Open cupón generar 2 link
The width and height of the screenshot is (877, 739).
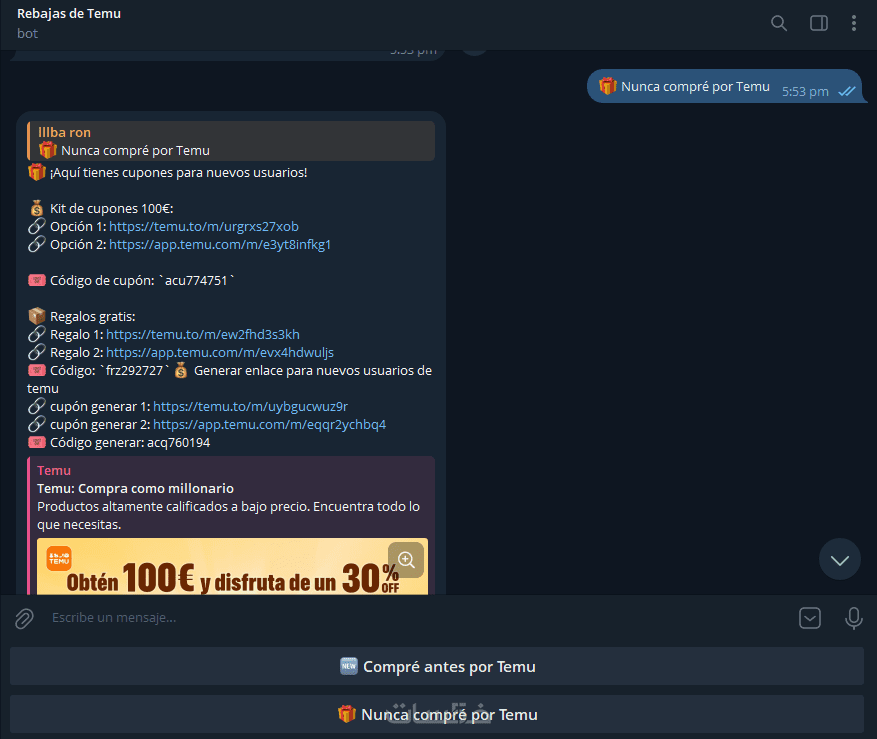(269, 425)
